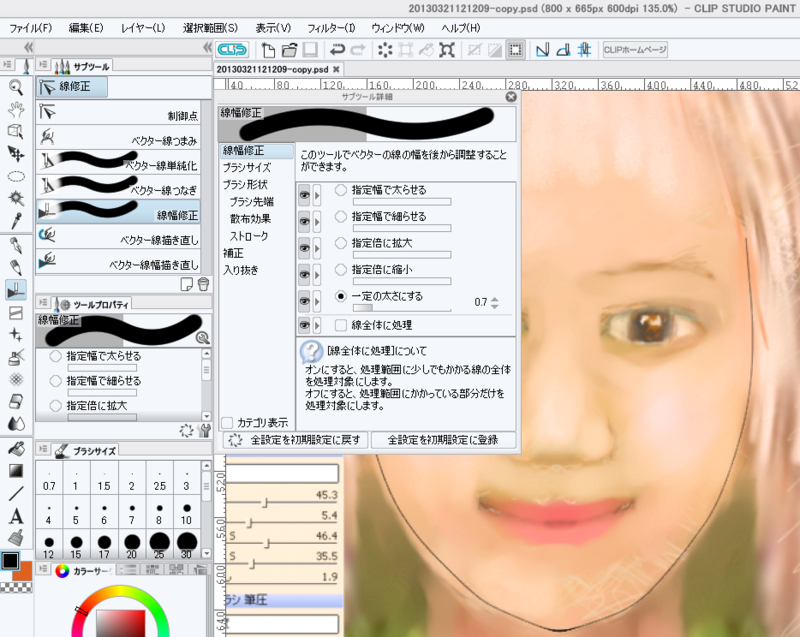
Task: Create a new file from toolbar
Action: click(268, 50)
